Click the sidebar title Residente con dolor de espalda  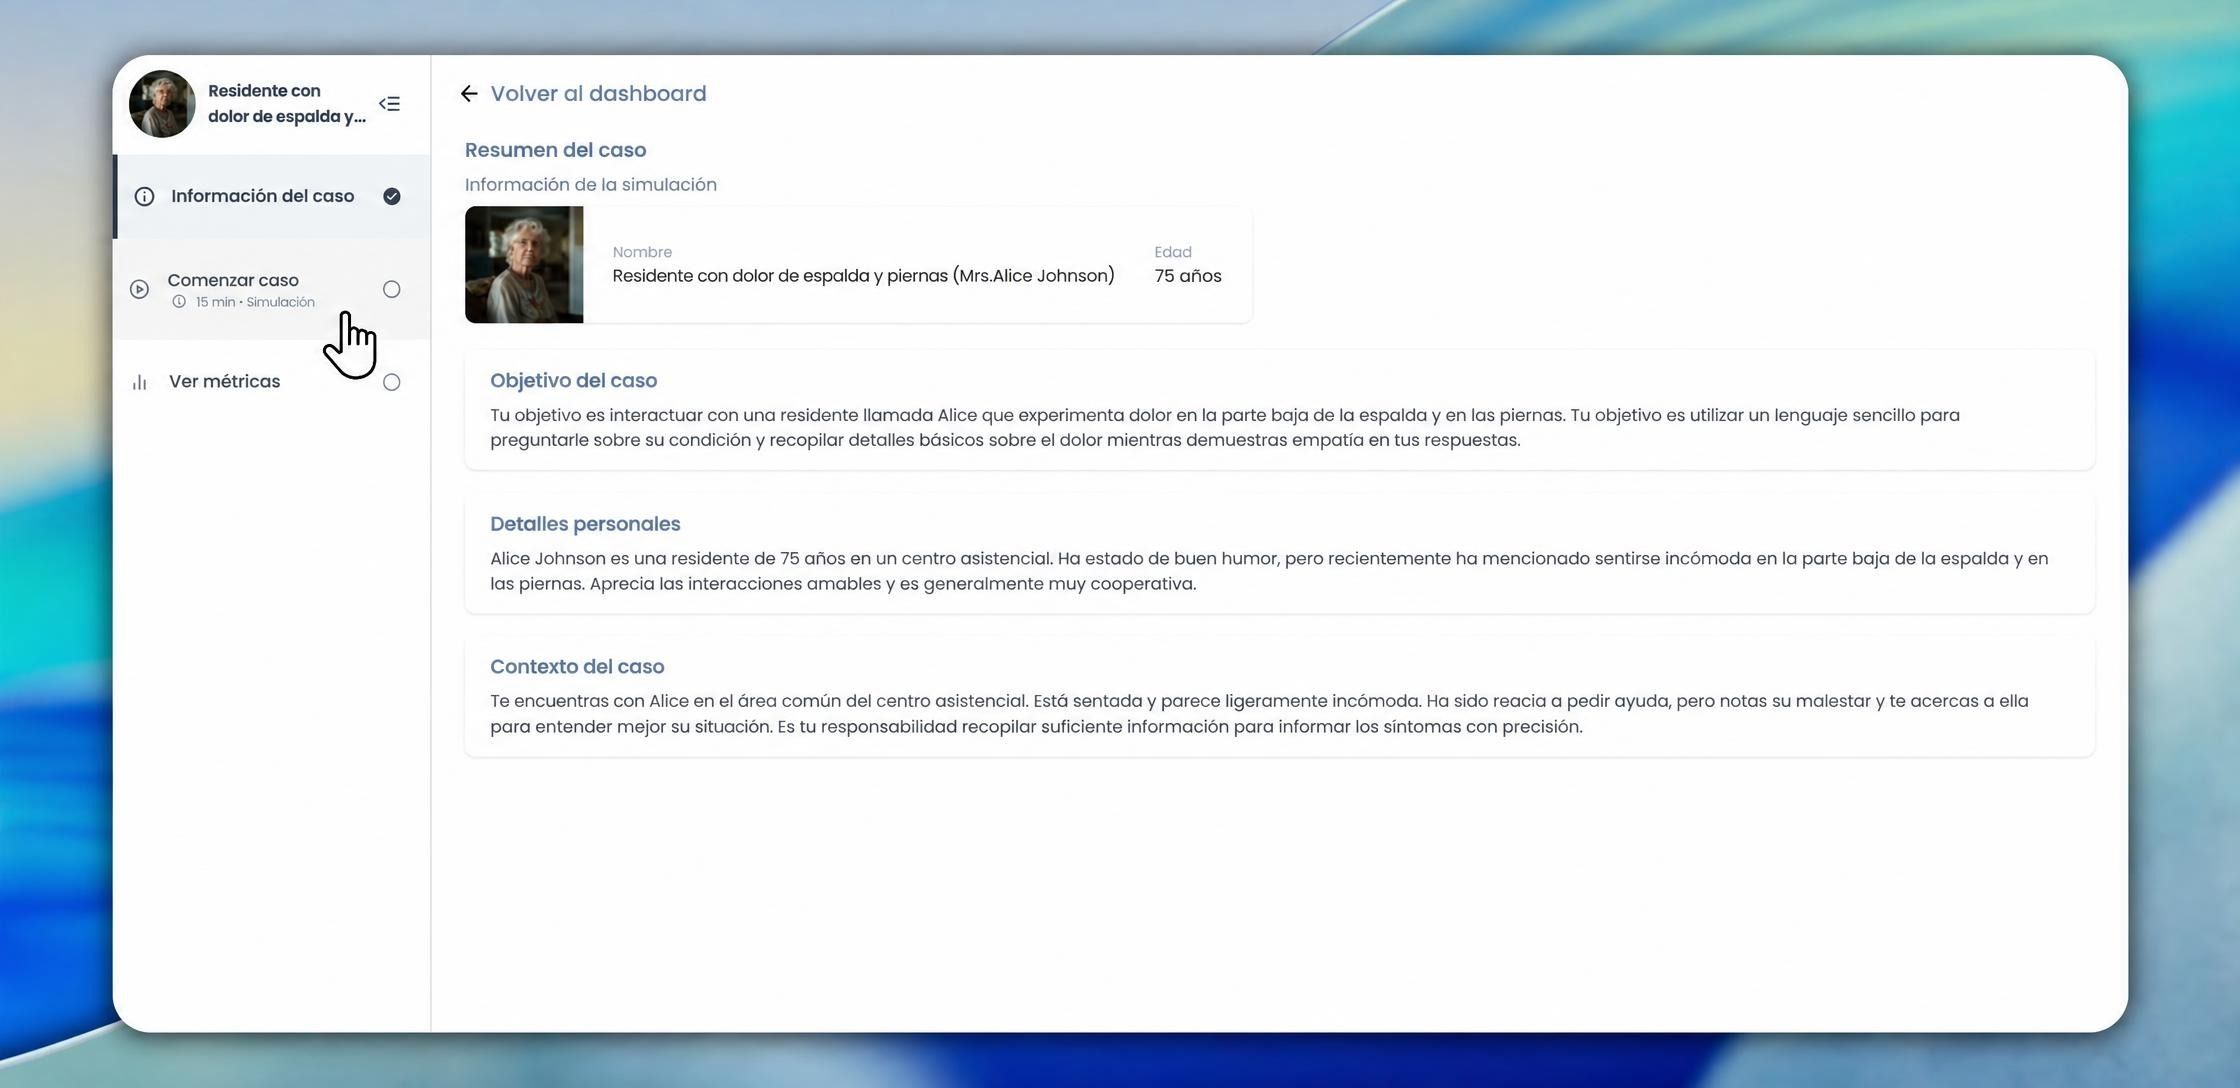coord(287,104)
